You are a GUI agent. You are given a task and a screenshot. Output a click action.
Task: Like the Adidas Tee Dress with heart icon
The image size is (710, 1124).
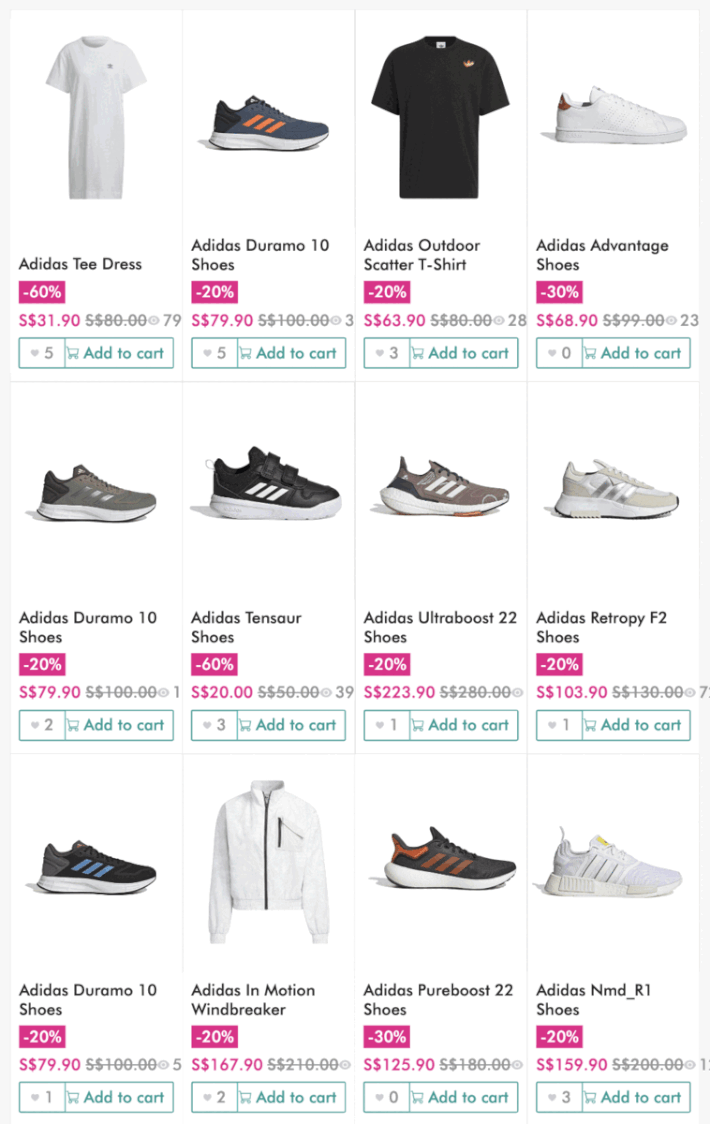(42, 353)
